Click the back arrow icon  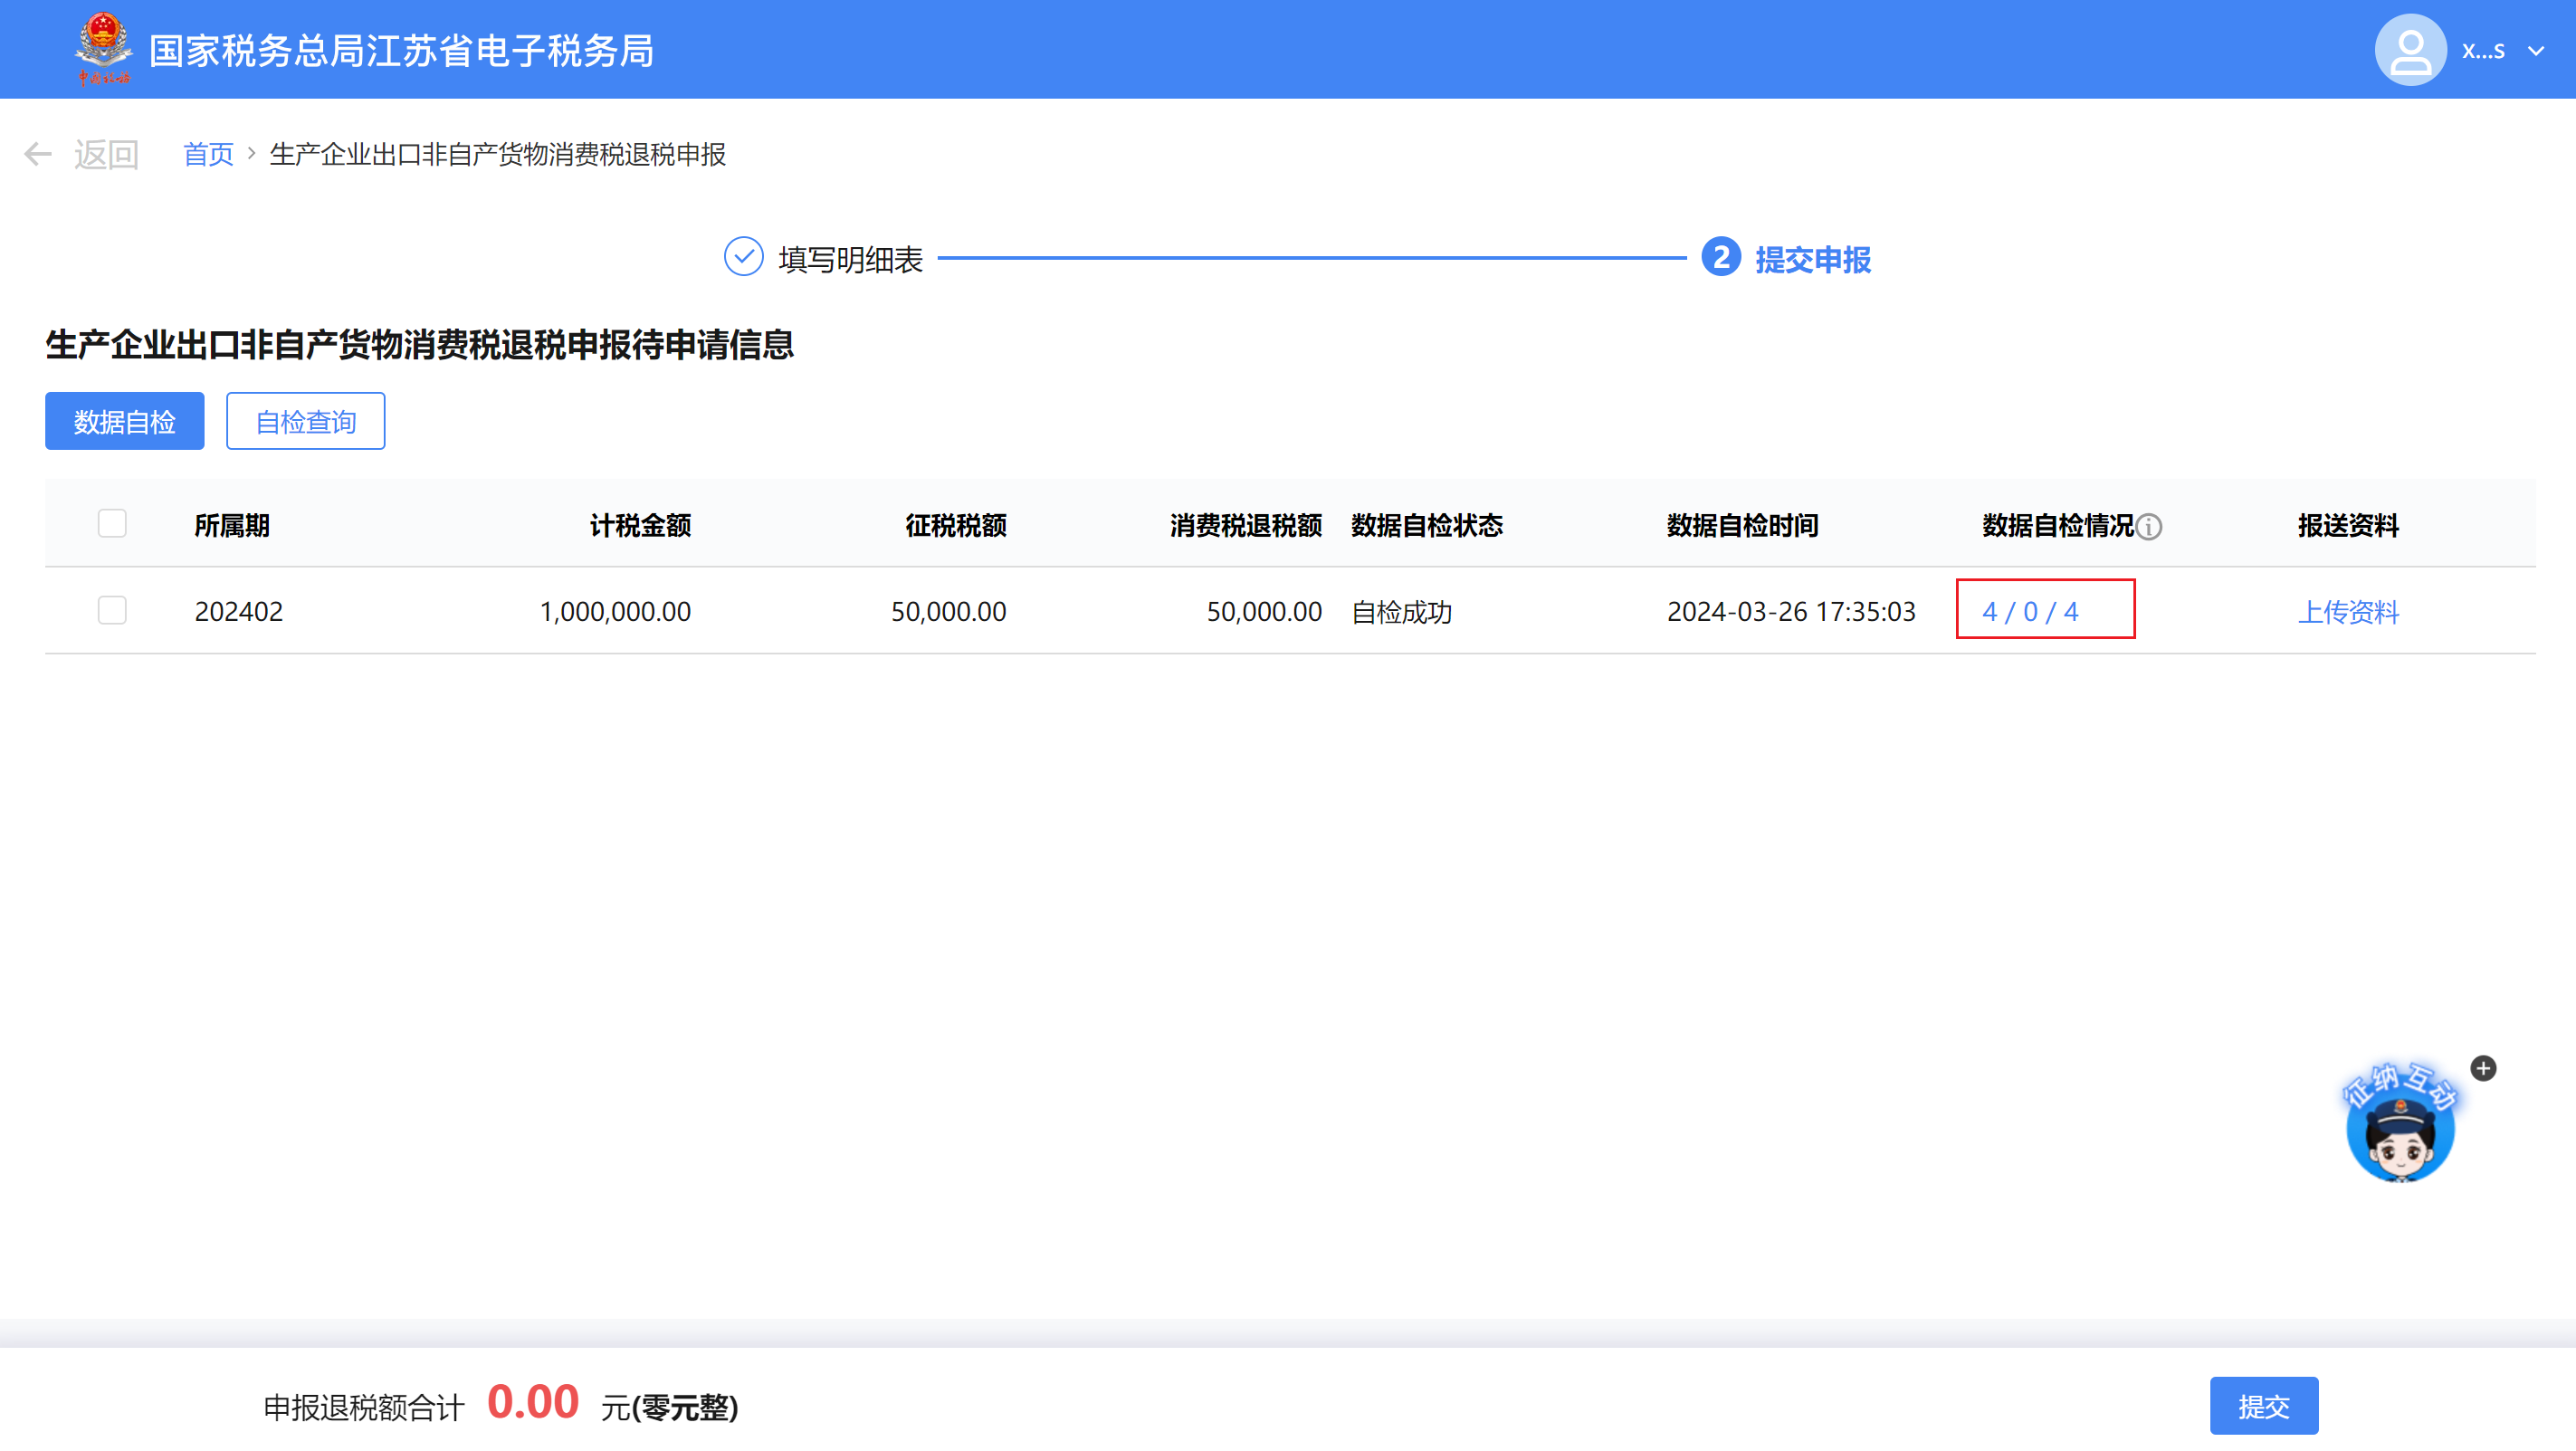coord(38,154)
